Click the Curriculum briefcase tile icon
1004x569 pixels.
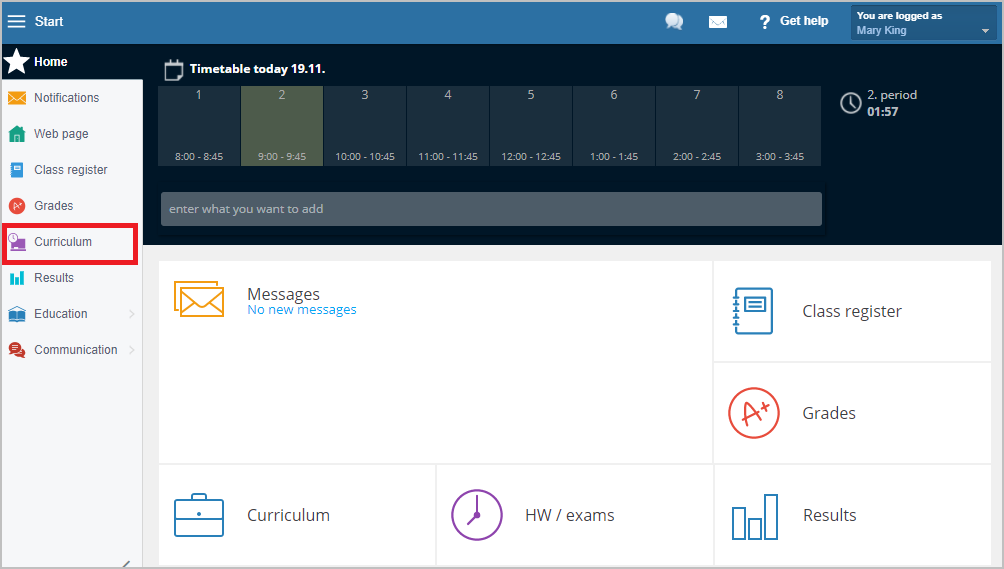tap(199, 515)
